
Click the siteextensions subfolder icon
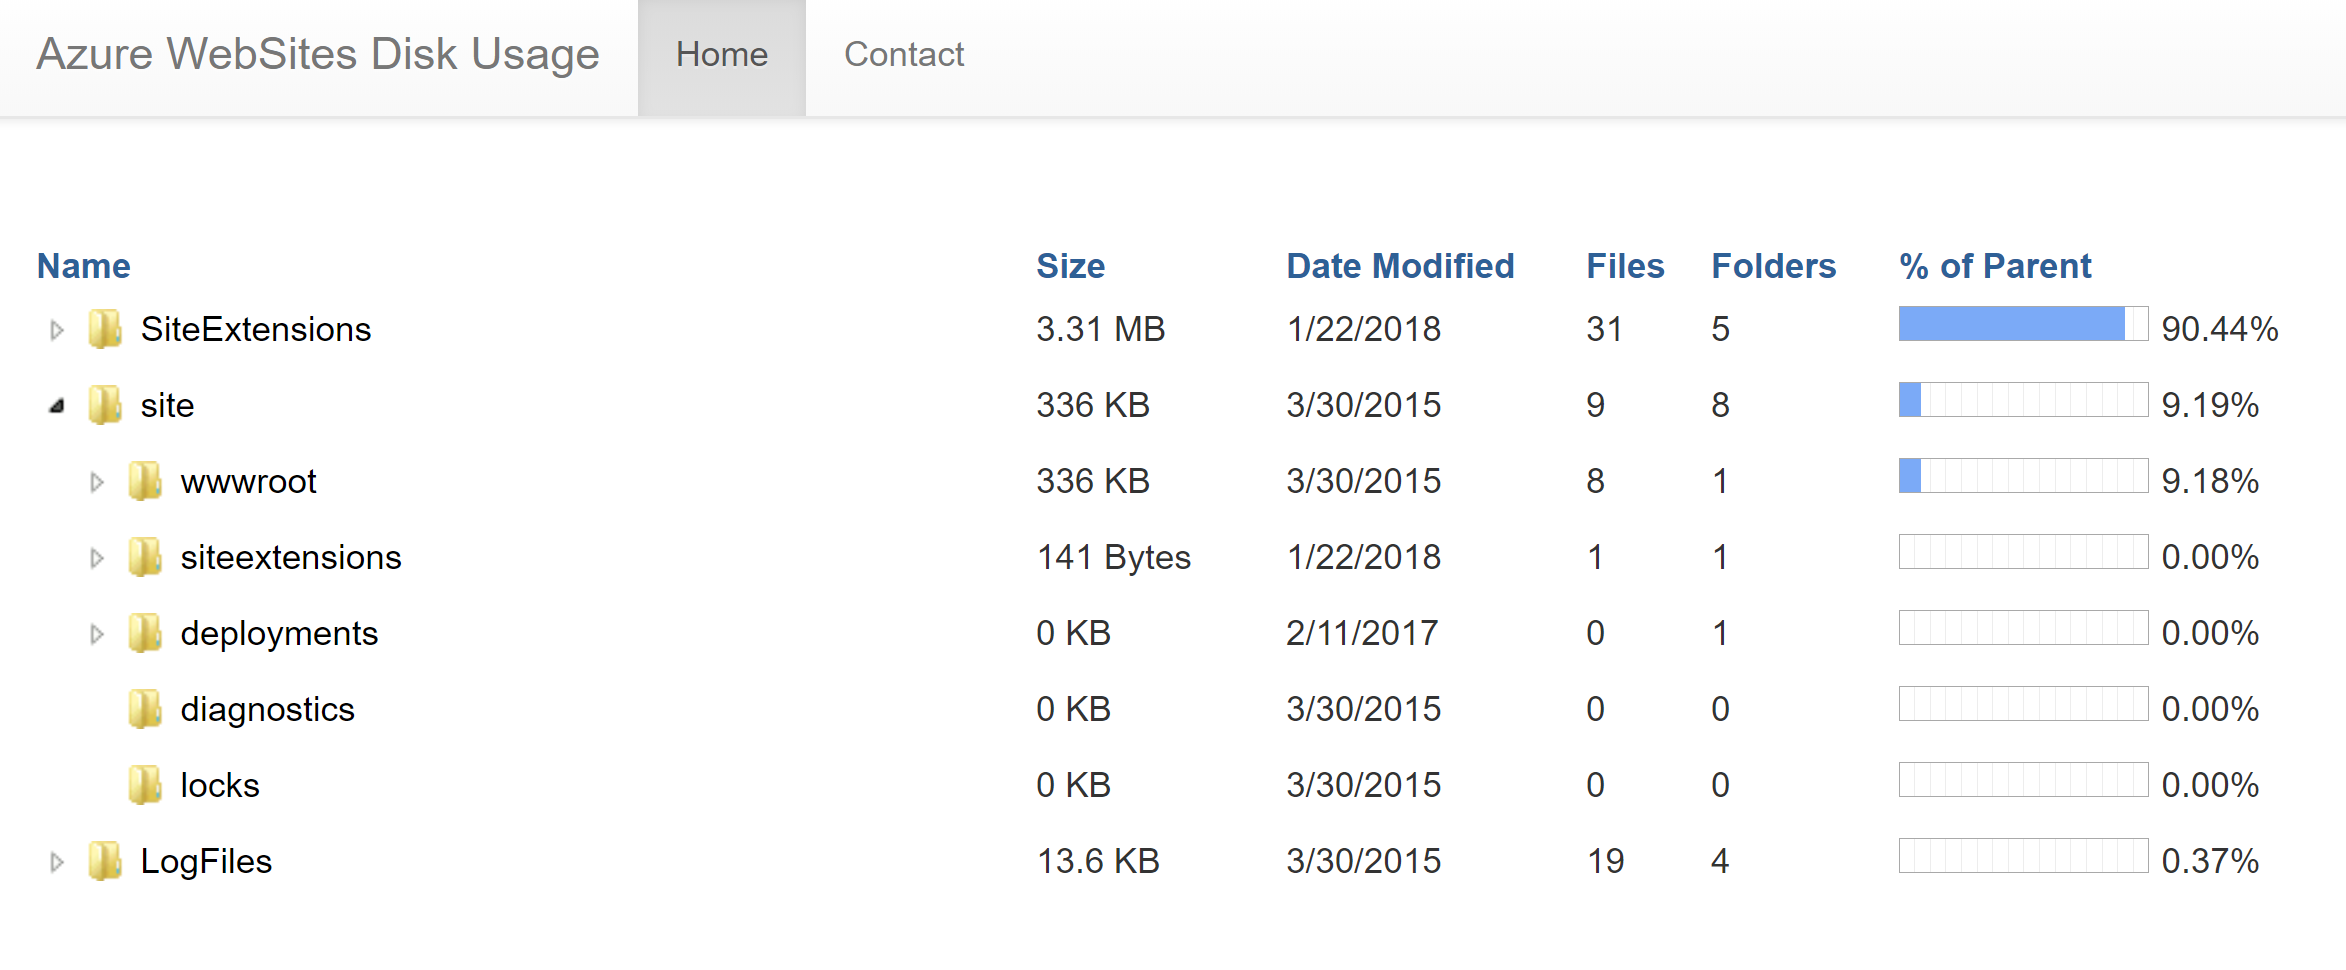[145, 557]
